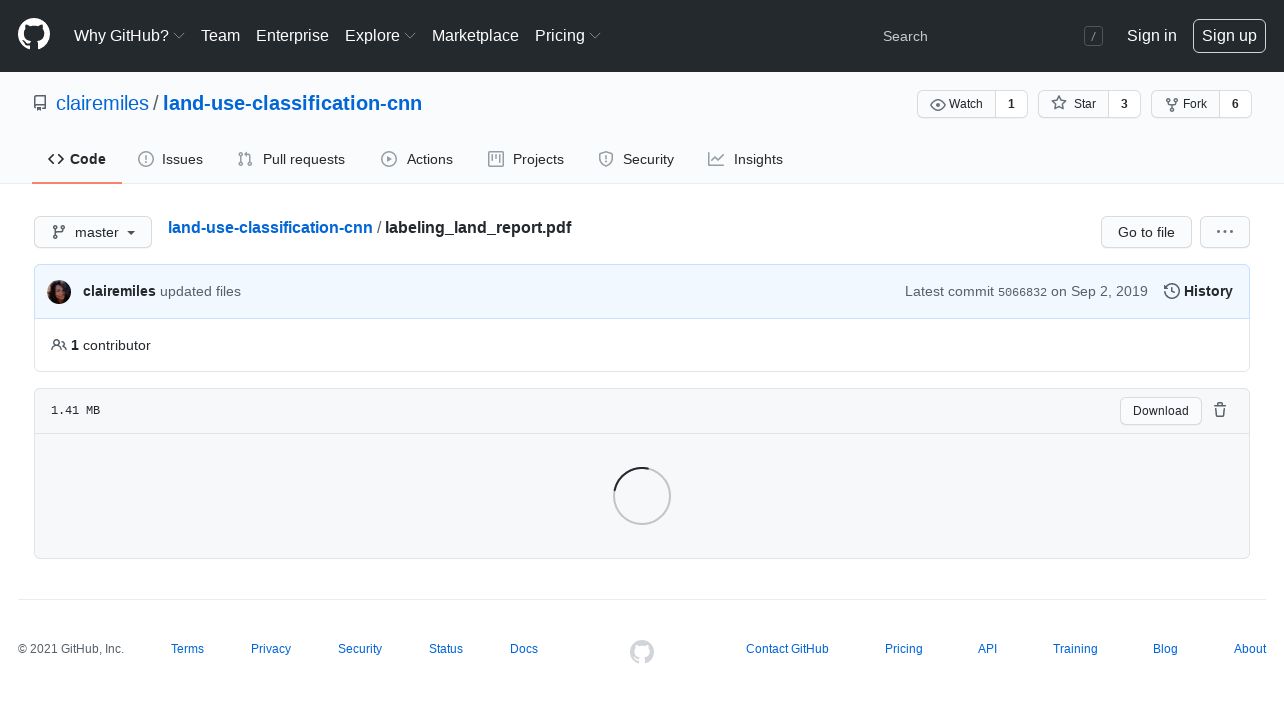Screen dimensions: 1284x714
Task: Switch to the Code tab
Action: (77, 159)
